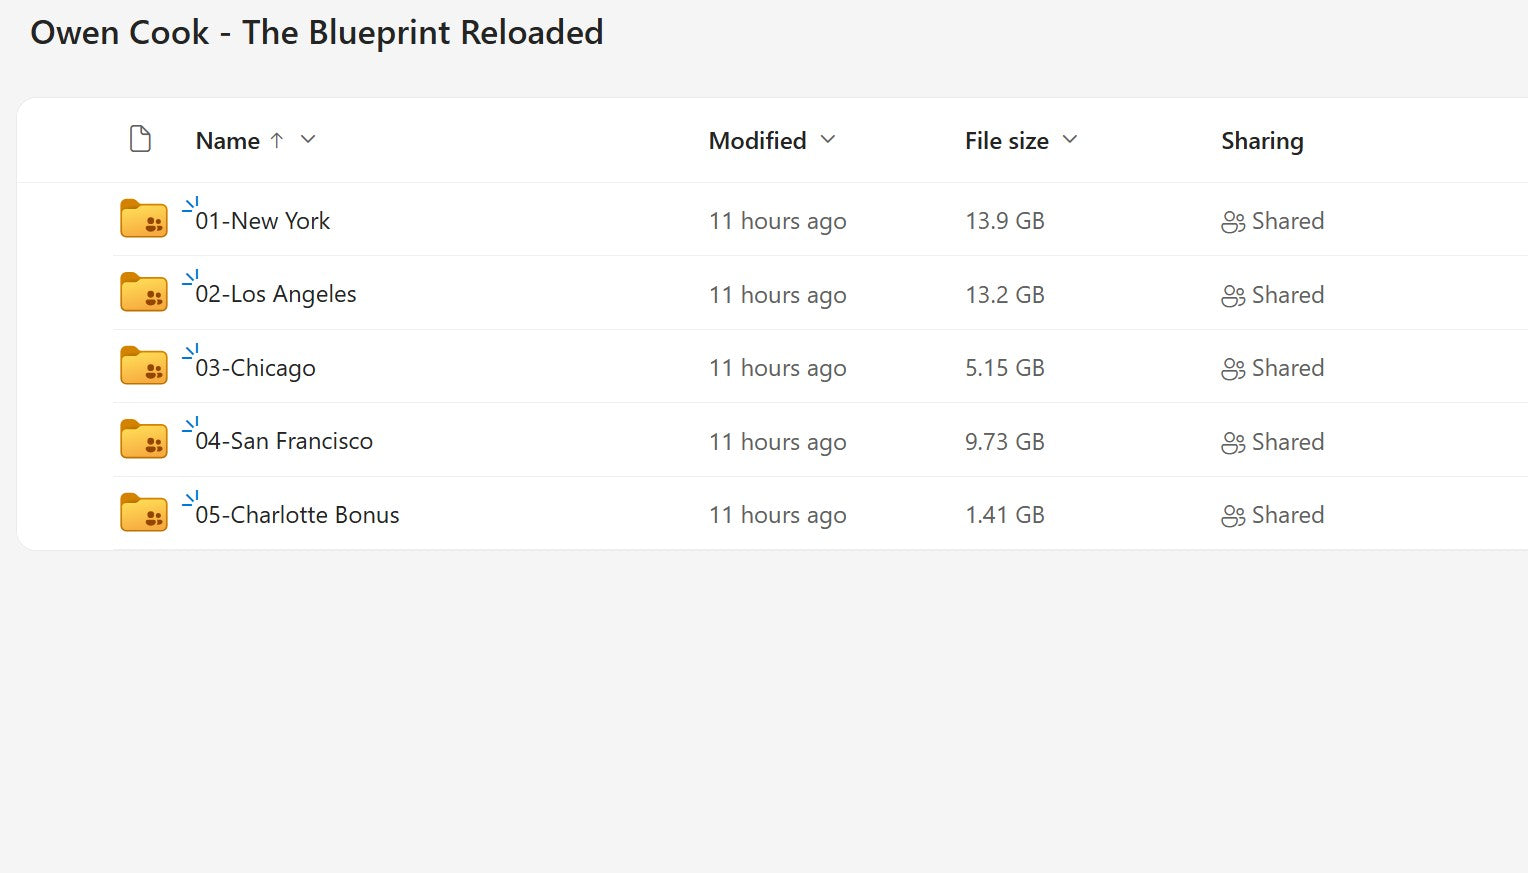Open the Name column filter dropdown
The image size is (1528, 873).
(308, 141)
